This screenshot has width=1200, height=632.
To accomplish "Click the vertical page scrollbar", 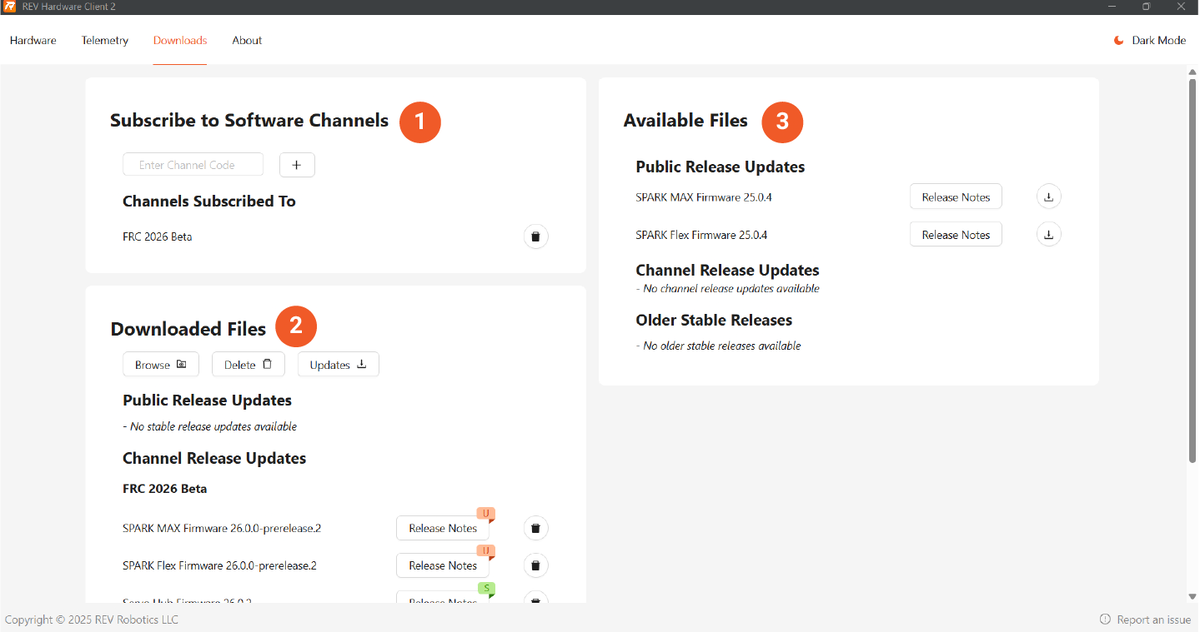I will (x=1191, y=270).
